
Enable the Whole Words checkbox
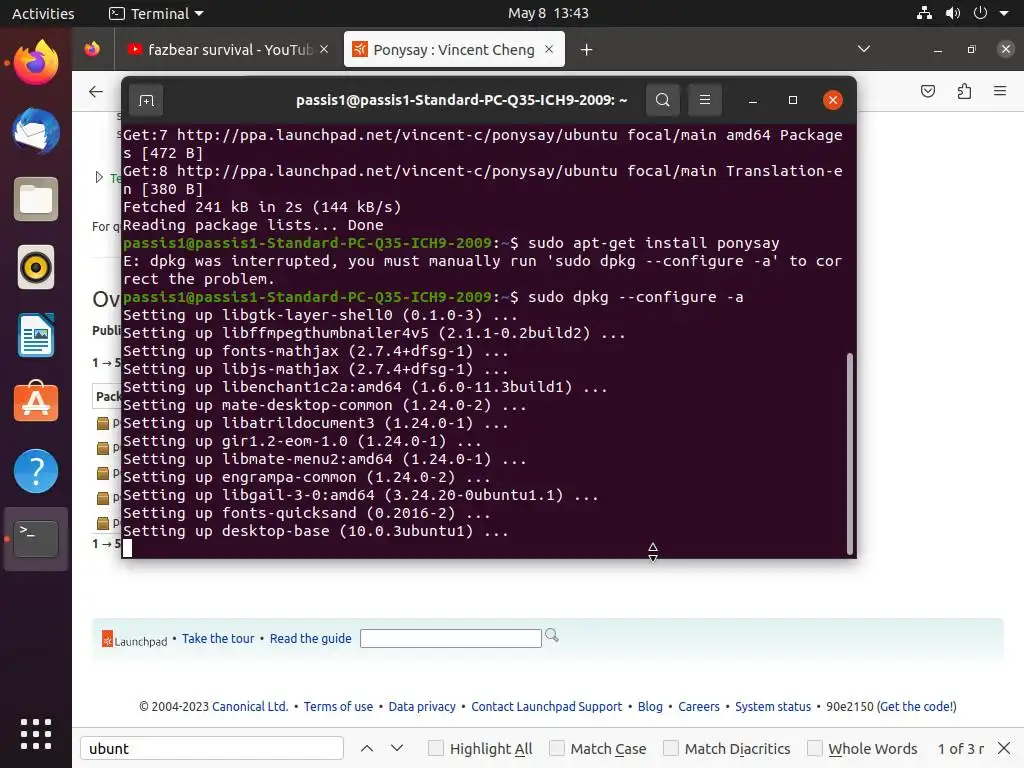tap(814, 748)
